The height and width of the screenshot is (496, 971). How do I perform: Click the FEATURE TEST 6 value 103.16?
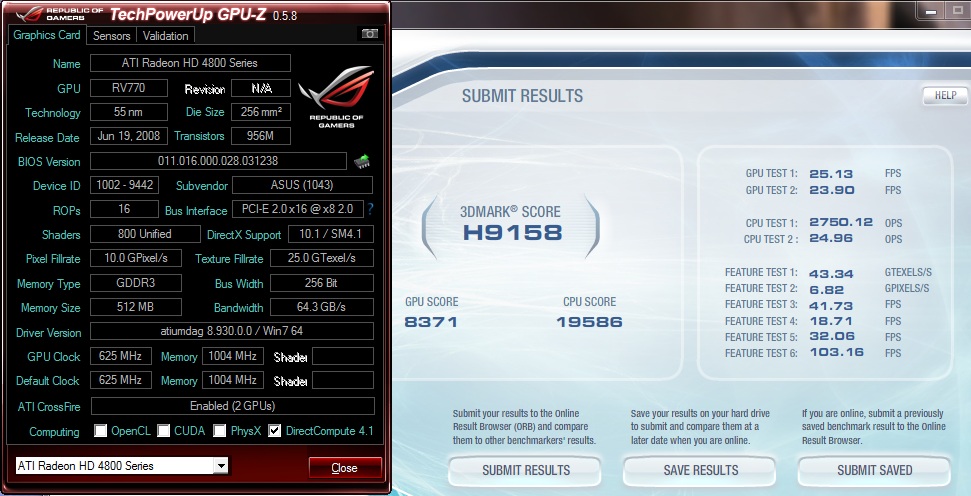click(x=837, y=352)
